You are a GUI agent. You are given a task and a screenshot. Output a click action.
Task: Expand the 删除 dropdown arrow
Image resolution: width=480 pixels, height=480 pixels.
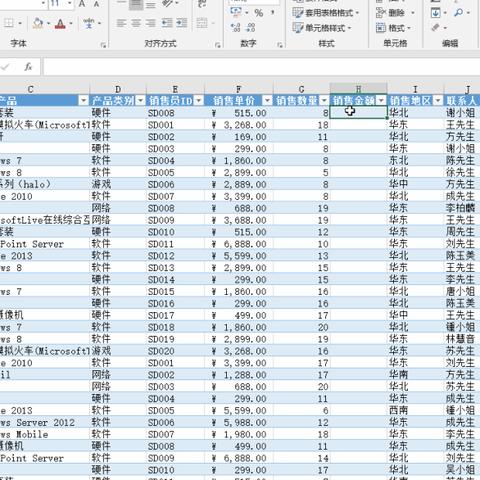[413, 13]
